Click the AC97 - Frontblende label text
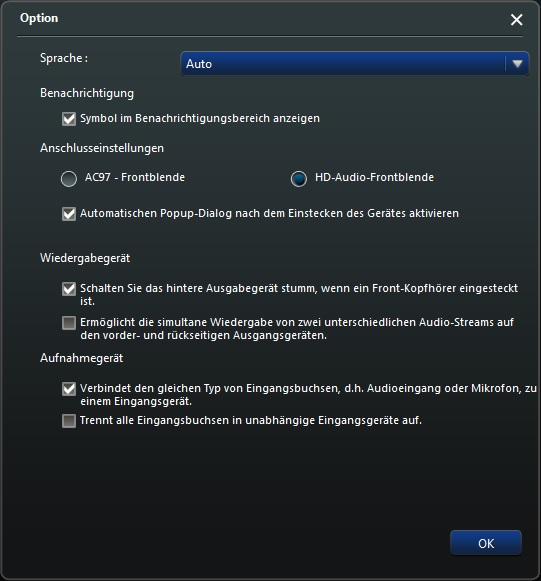The image size is (541, 581). 135,177
